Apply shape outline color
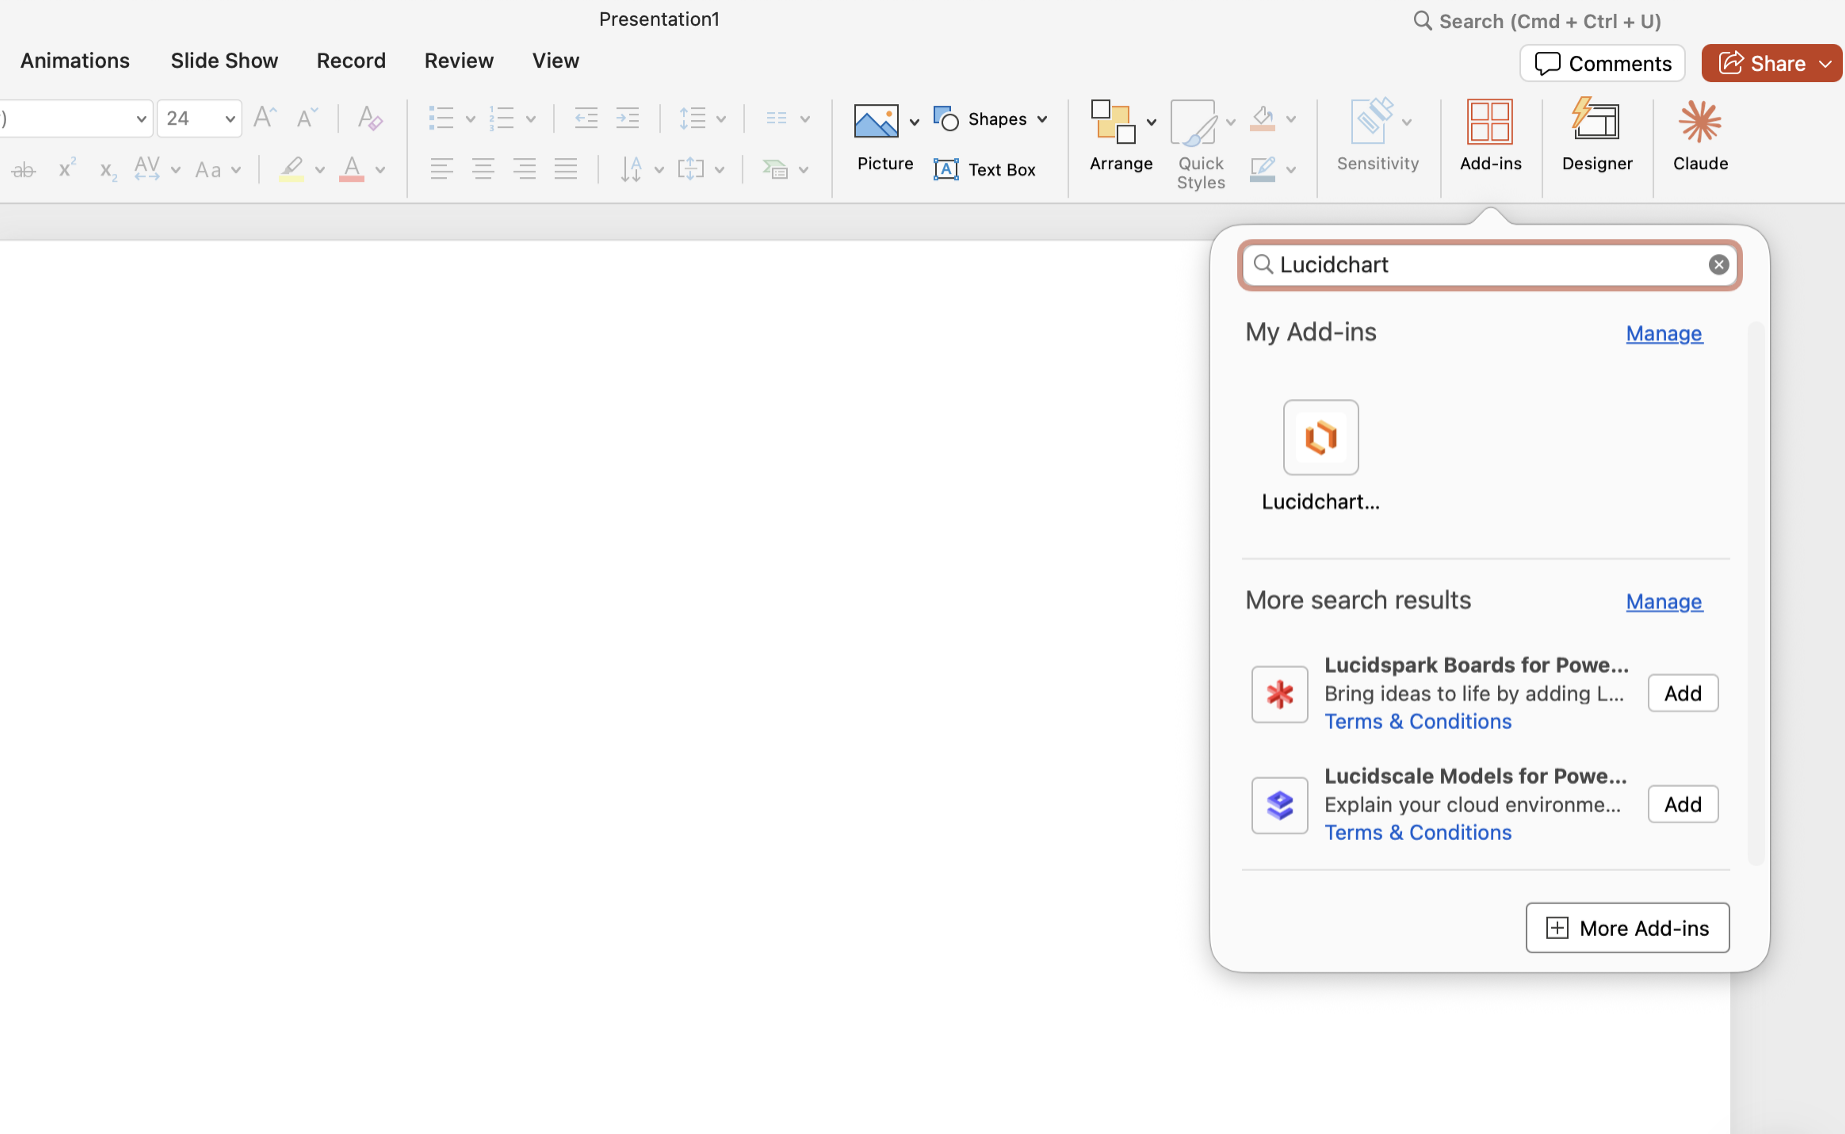This screenshot has height=1134, width=1845. tap(1263, 169)
